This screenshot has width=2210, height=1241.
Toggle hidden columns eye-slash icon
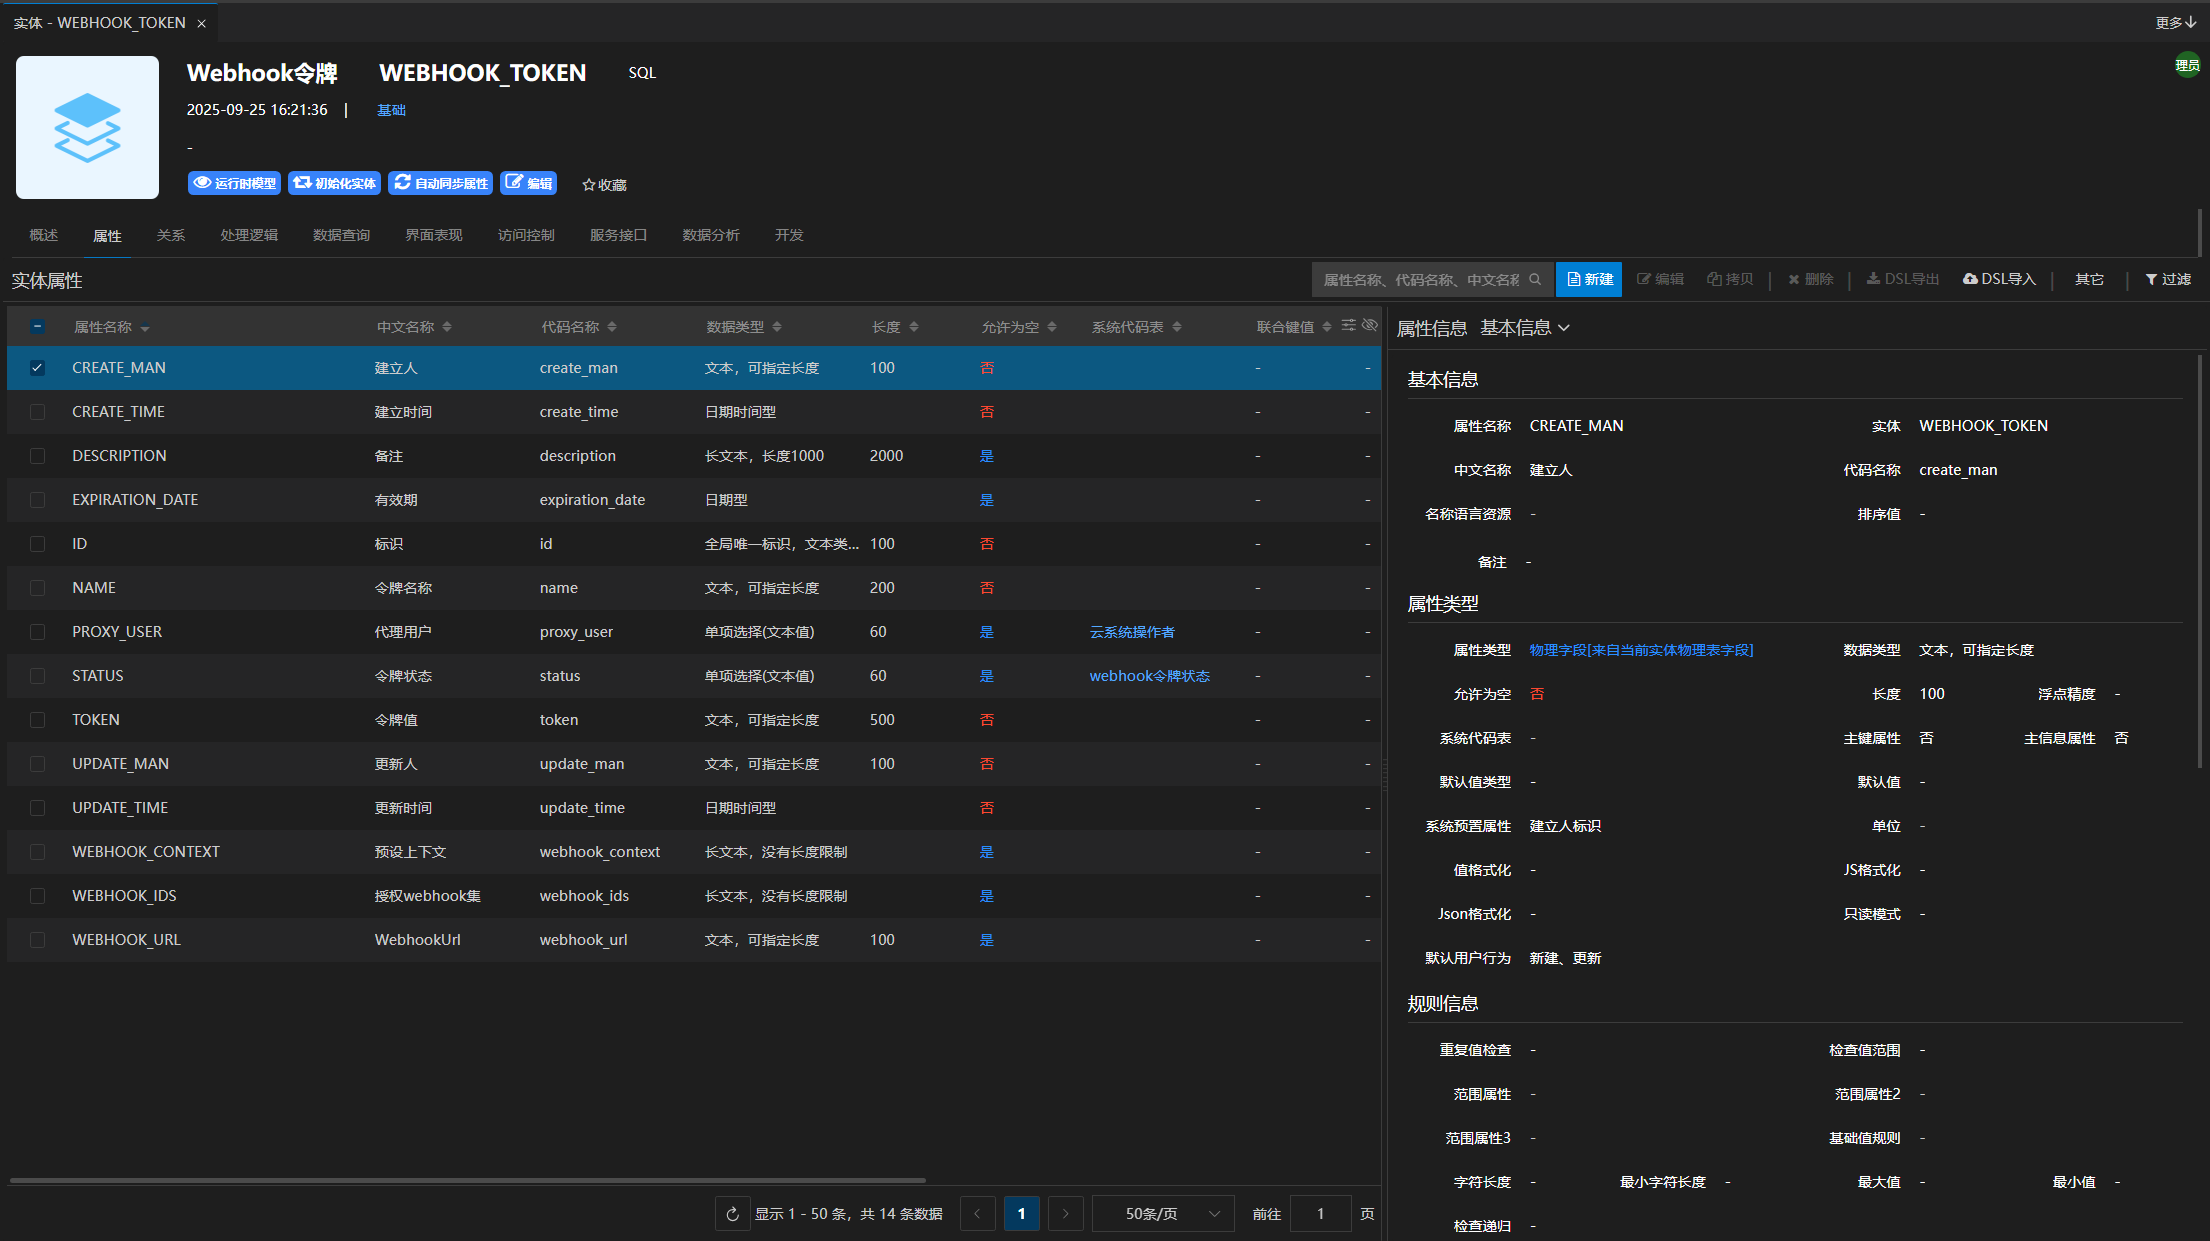click(1370, 326)
